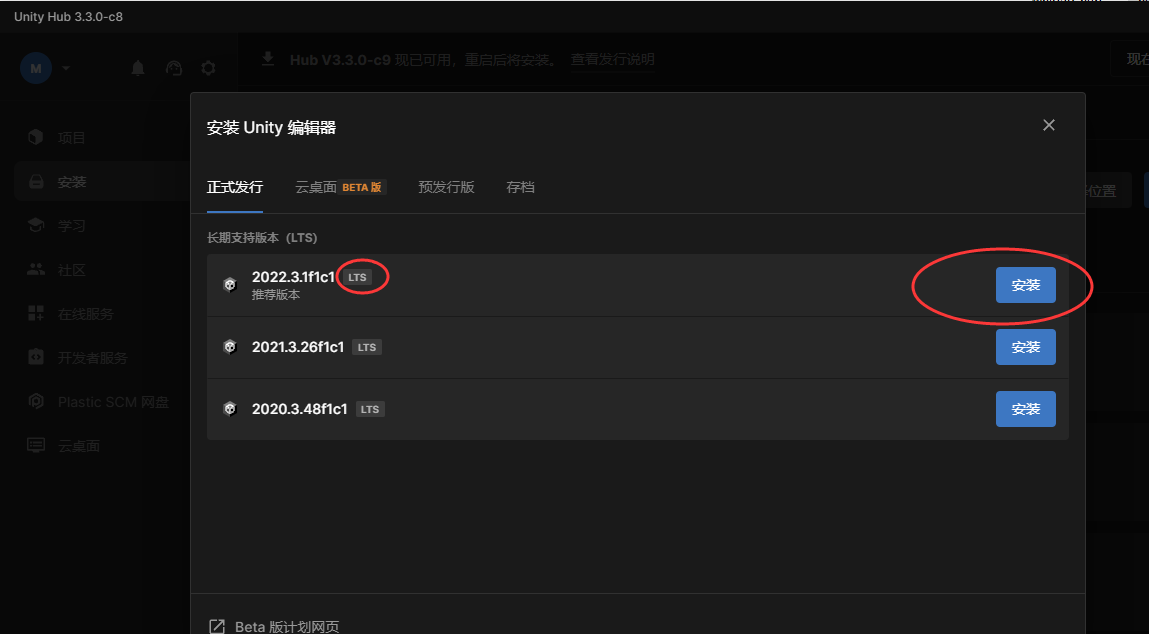Open the headset support icon
This screenshot has height=634, width=1149.
174,68
